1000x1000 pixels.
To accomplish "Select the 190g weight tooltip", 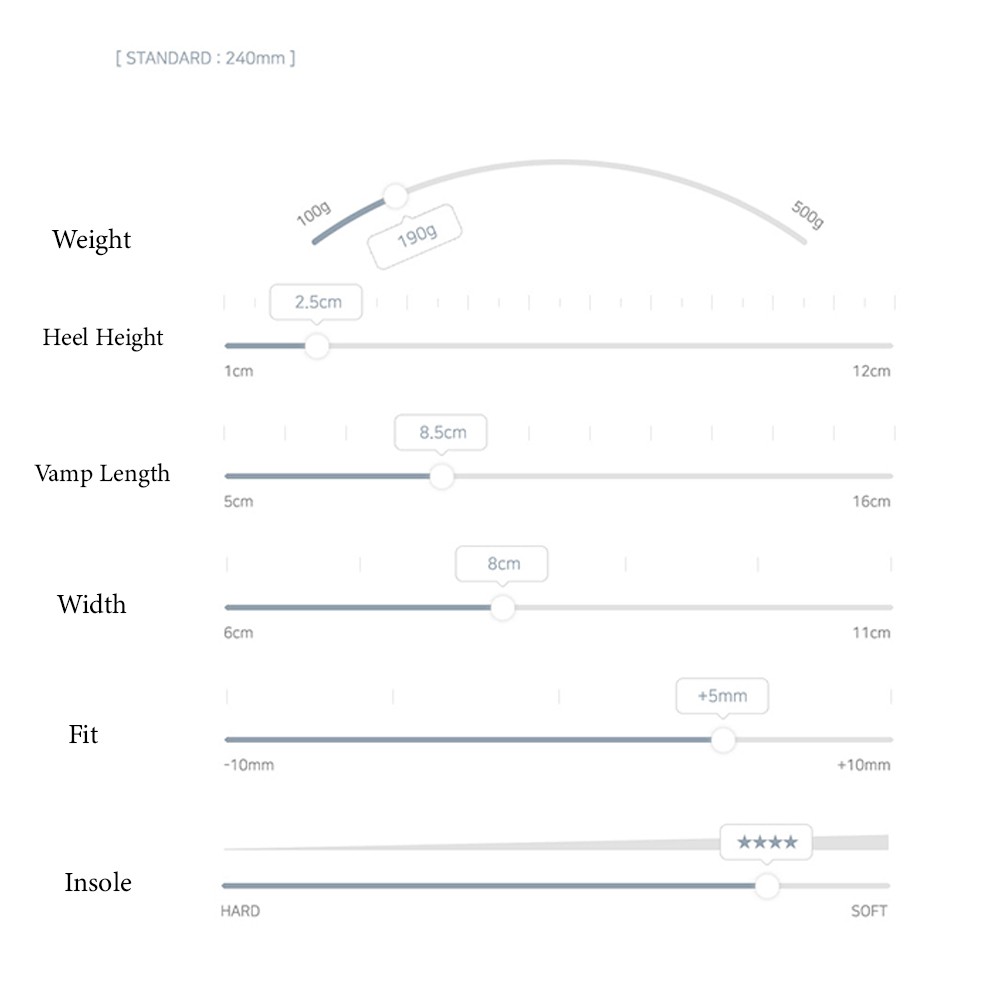I will [x=415, y=237].
